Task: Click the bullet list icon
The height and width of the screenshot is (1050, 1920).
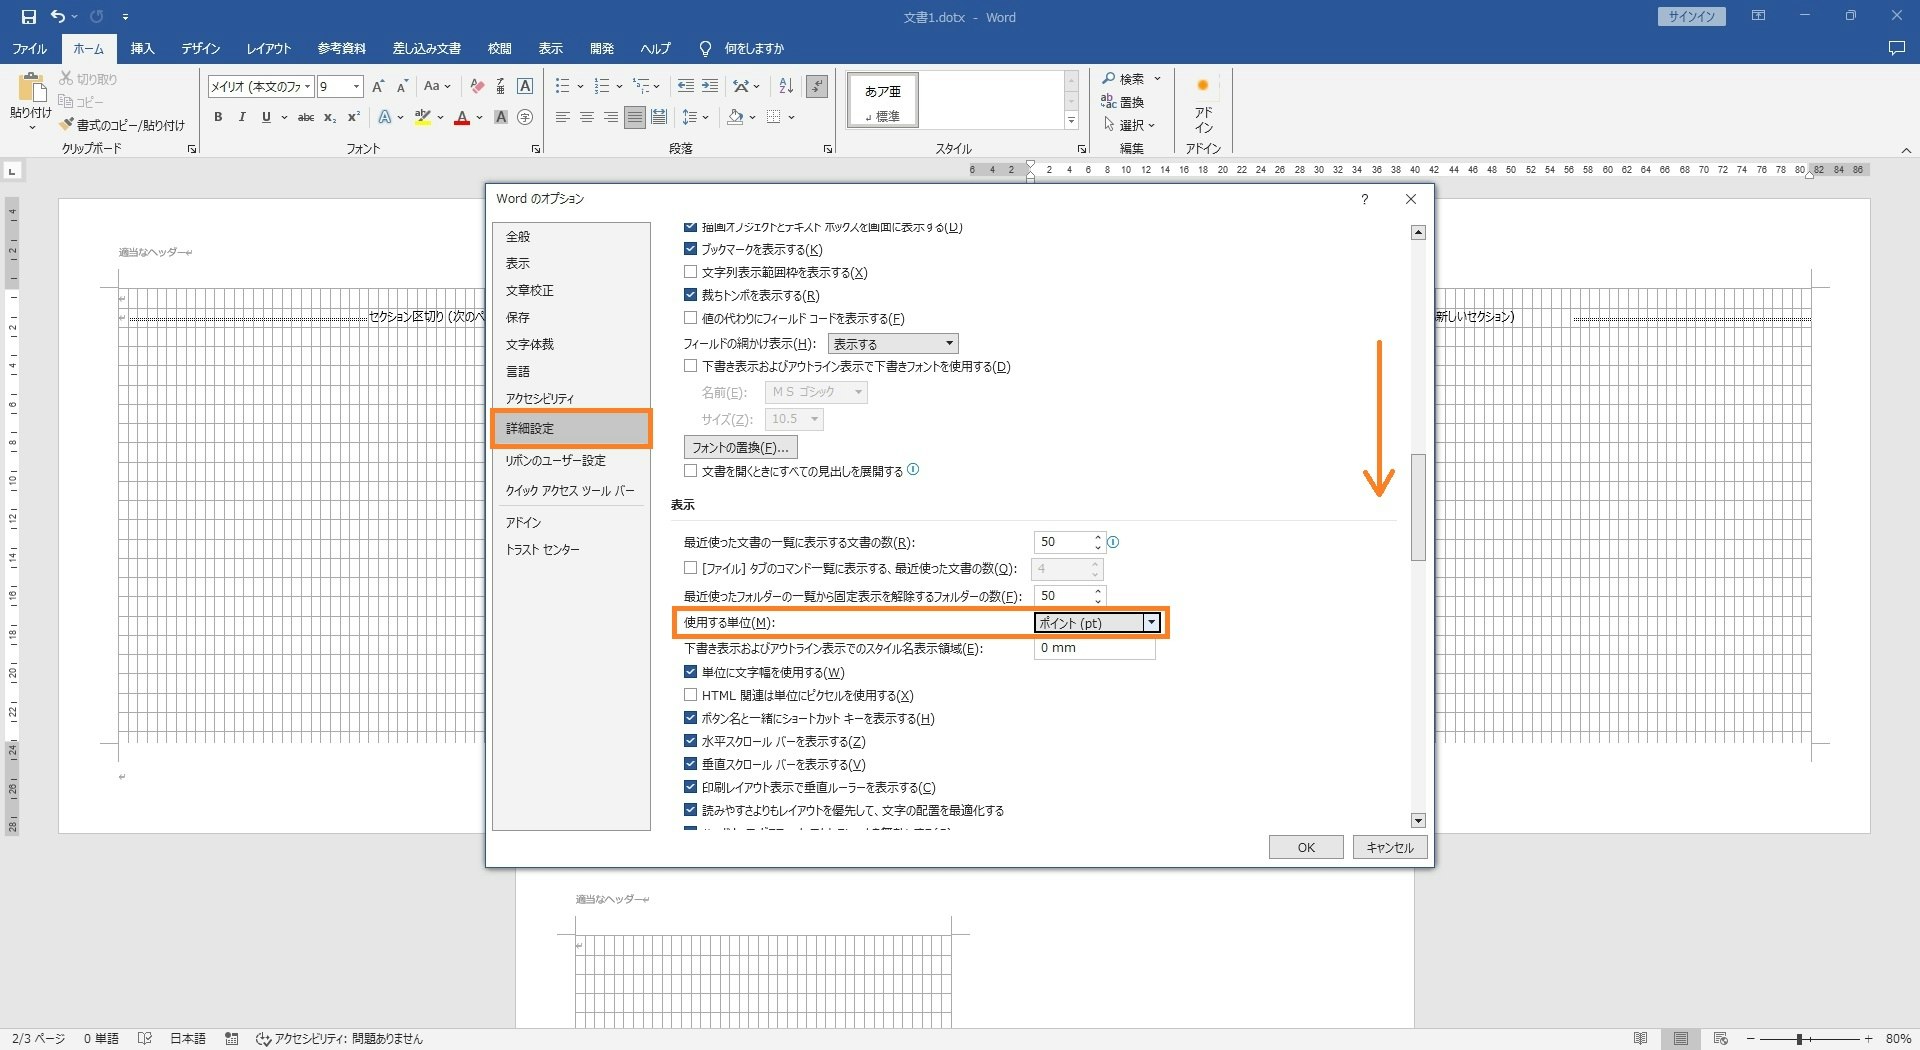Action: [563, 87]
